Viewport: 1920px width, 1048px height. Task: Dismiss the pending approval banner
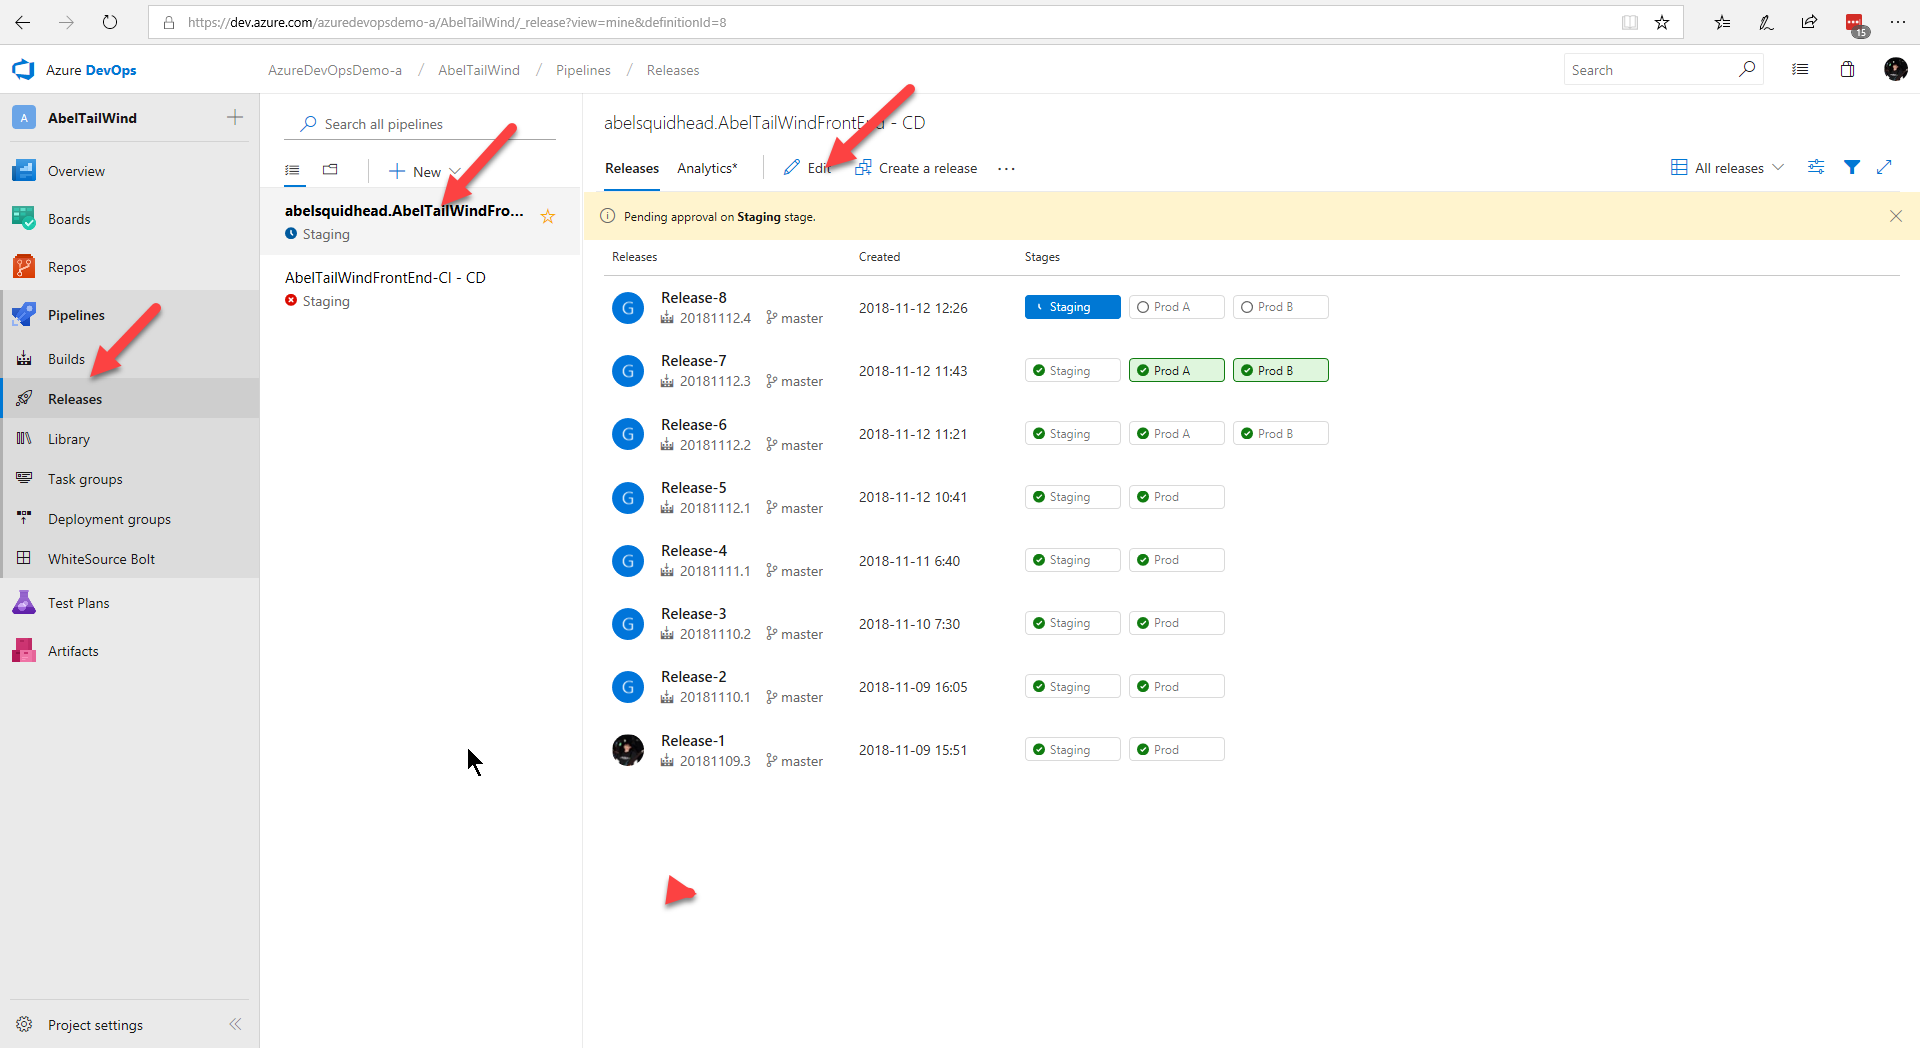pyautogui.click(x=1896, y=216)
